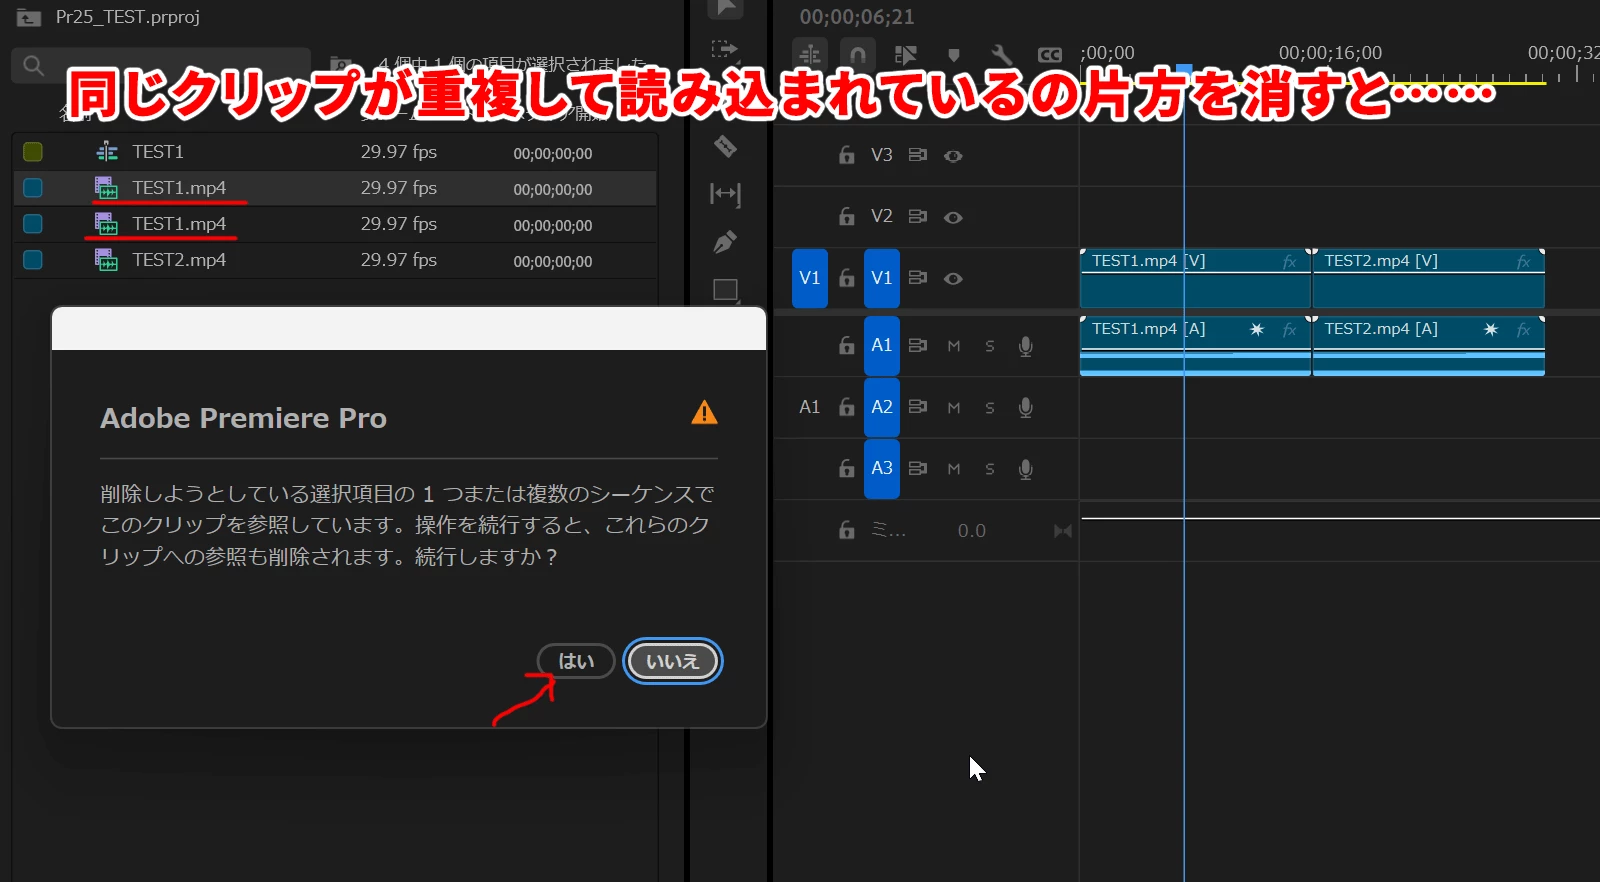Image resolution: width=1600 pixels, height=882 pixels.
Task: Select the Pen tool
Action: 725,242
